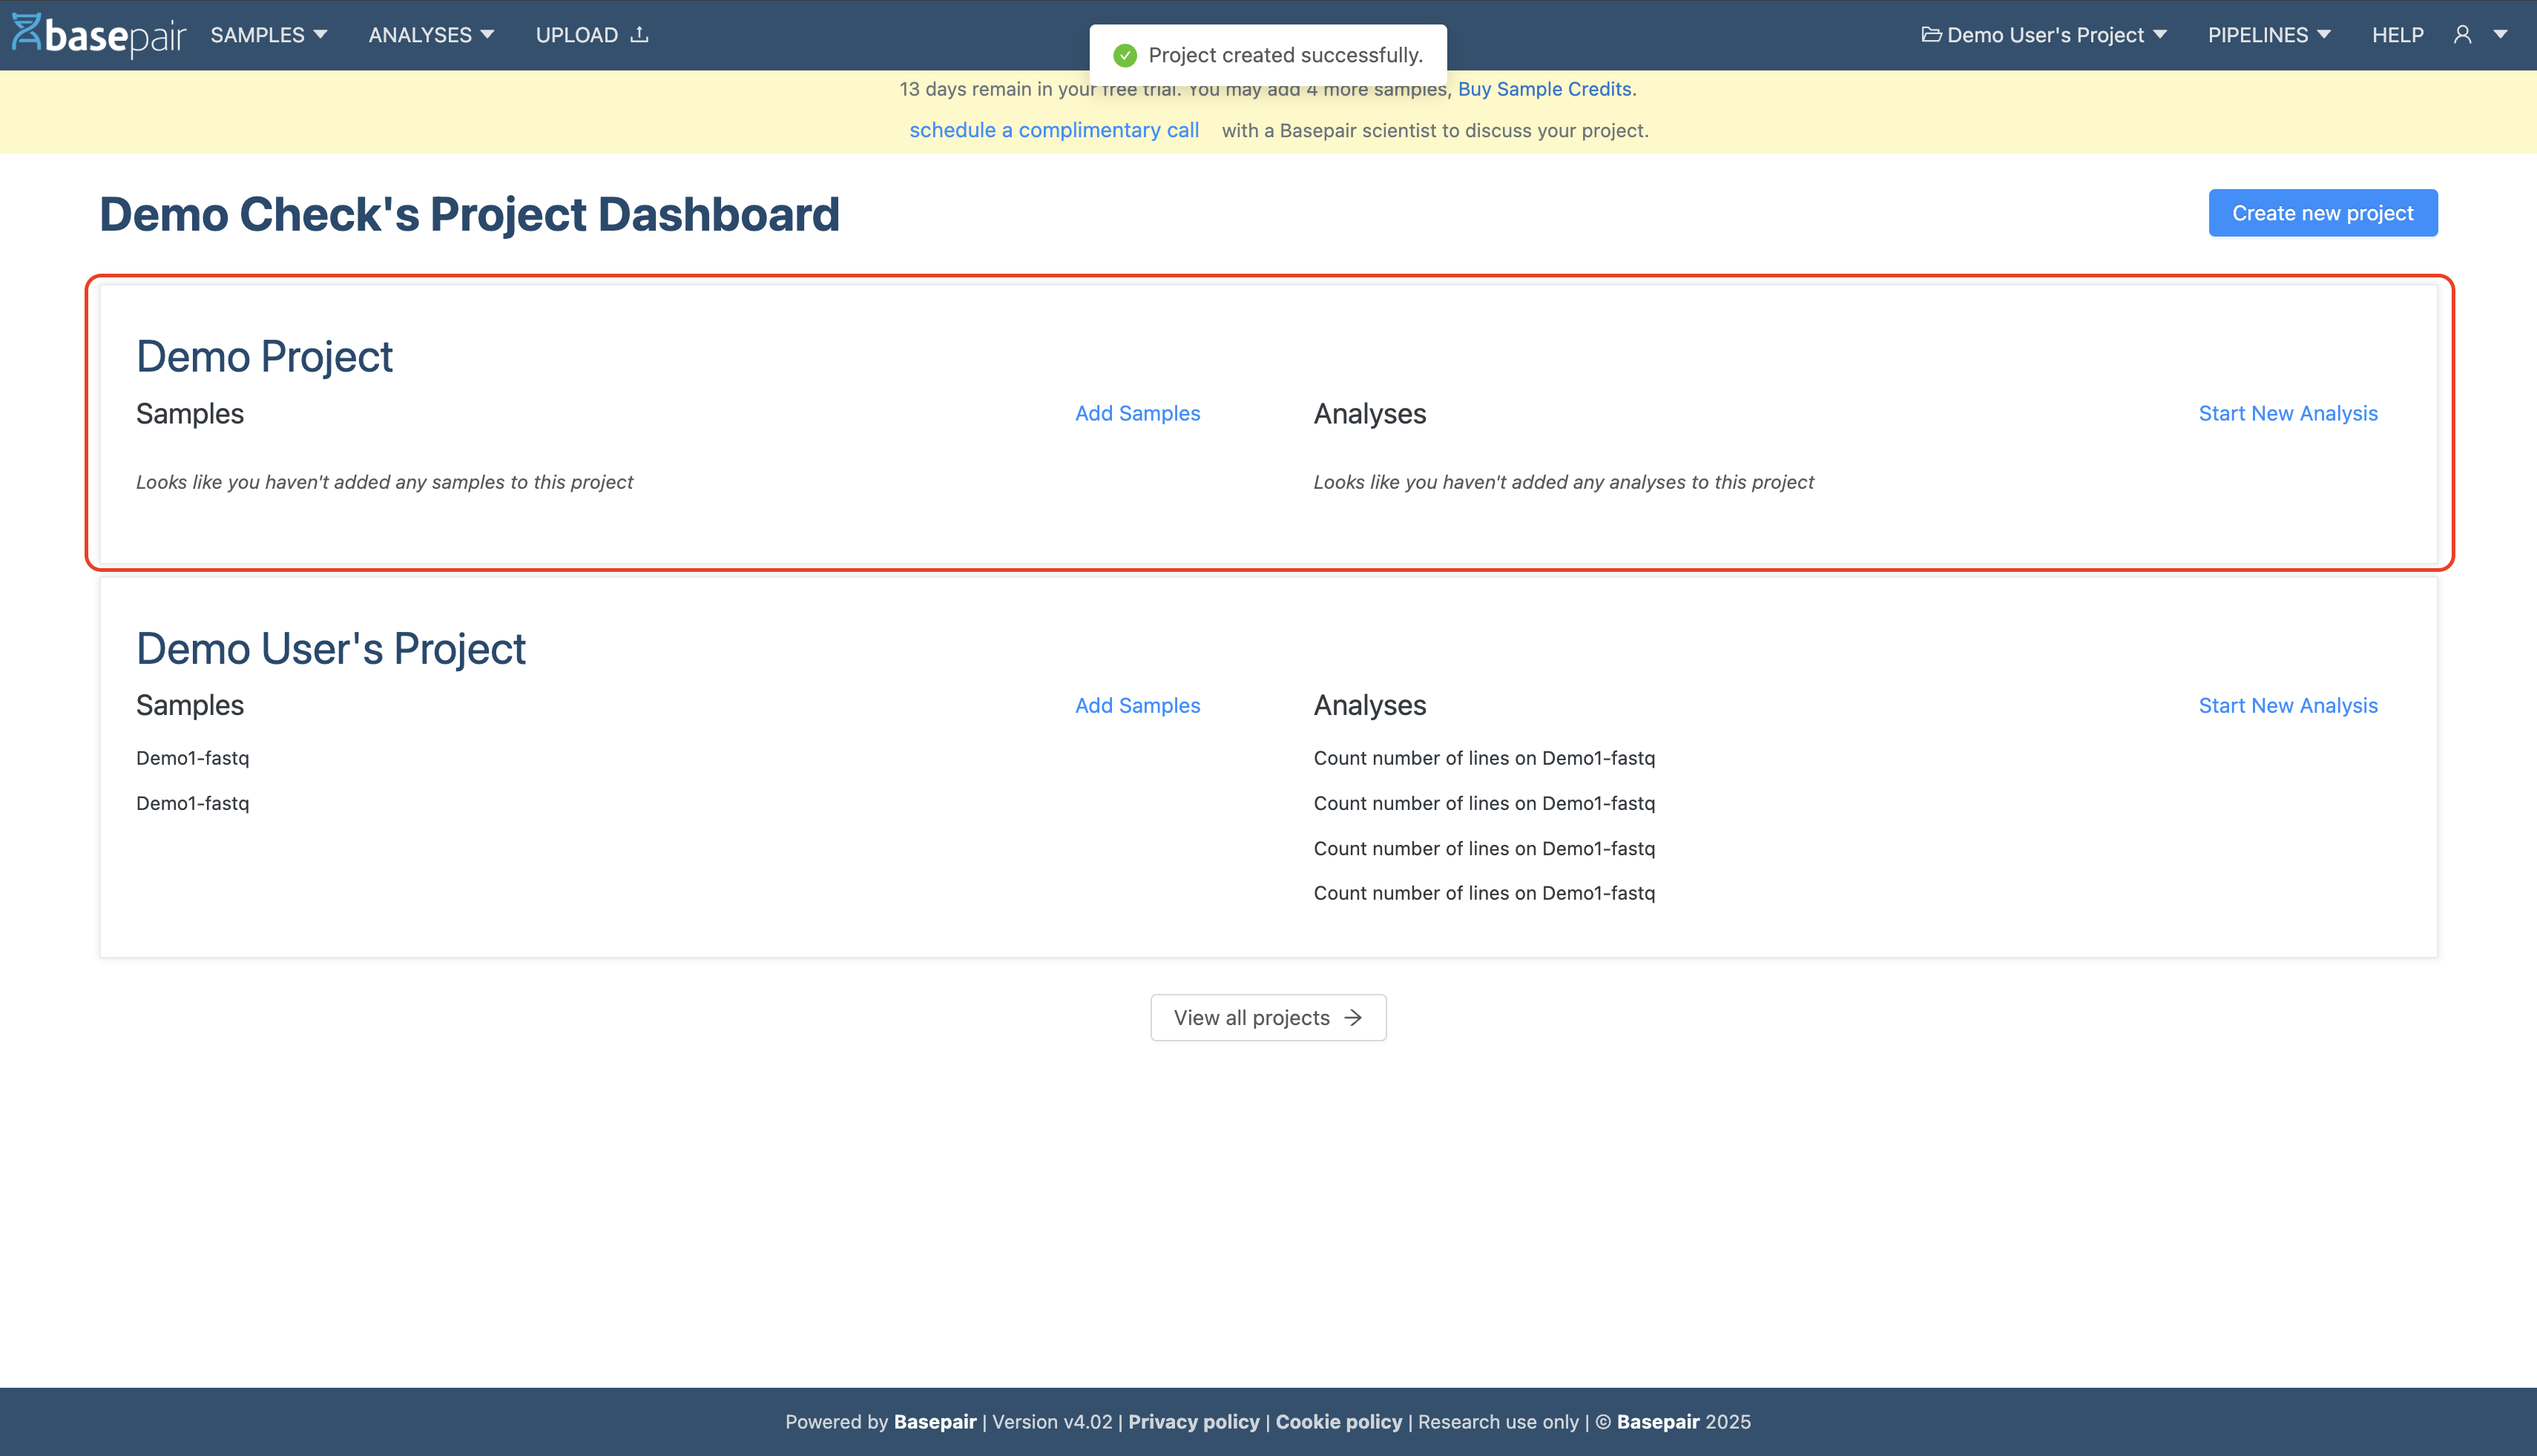
Task: Add Samples to Demo Project
Action: 1137,413
